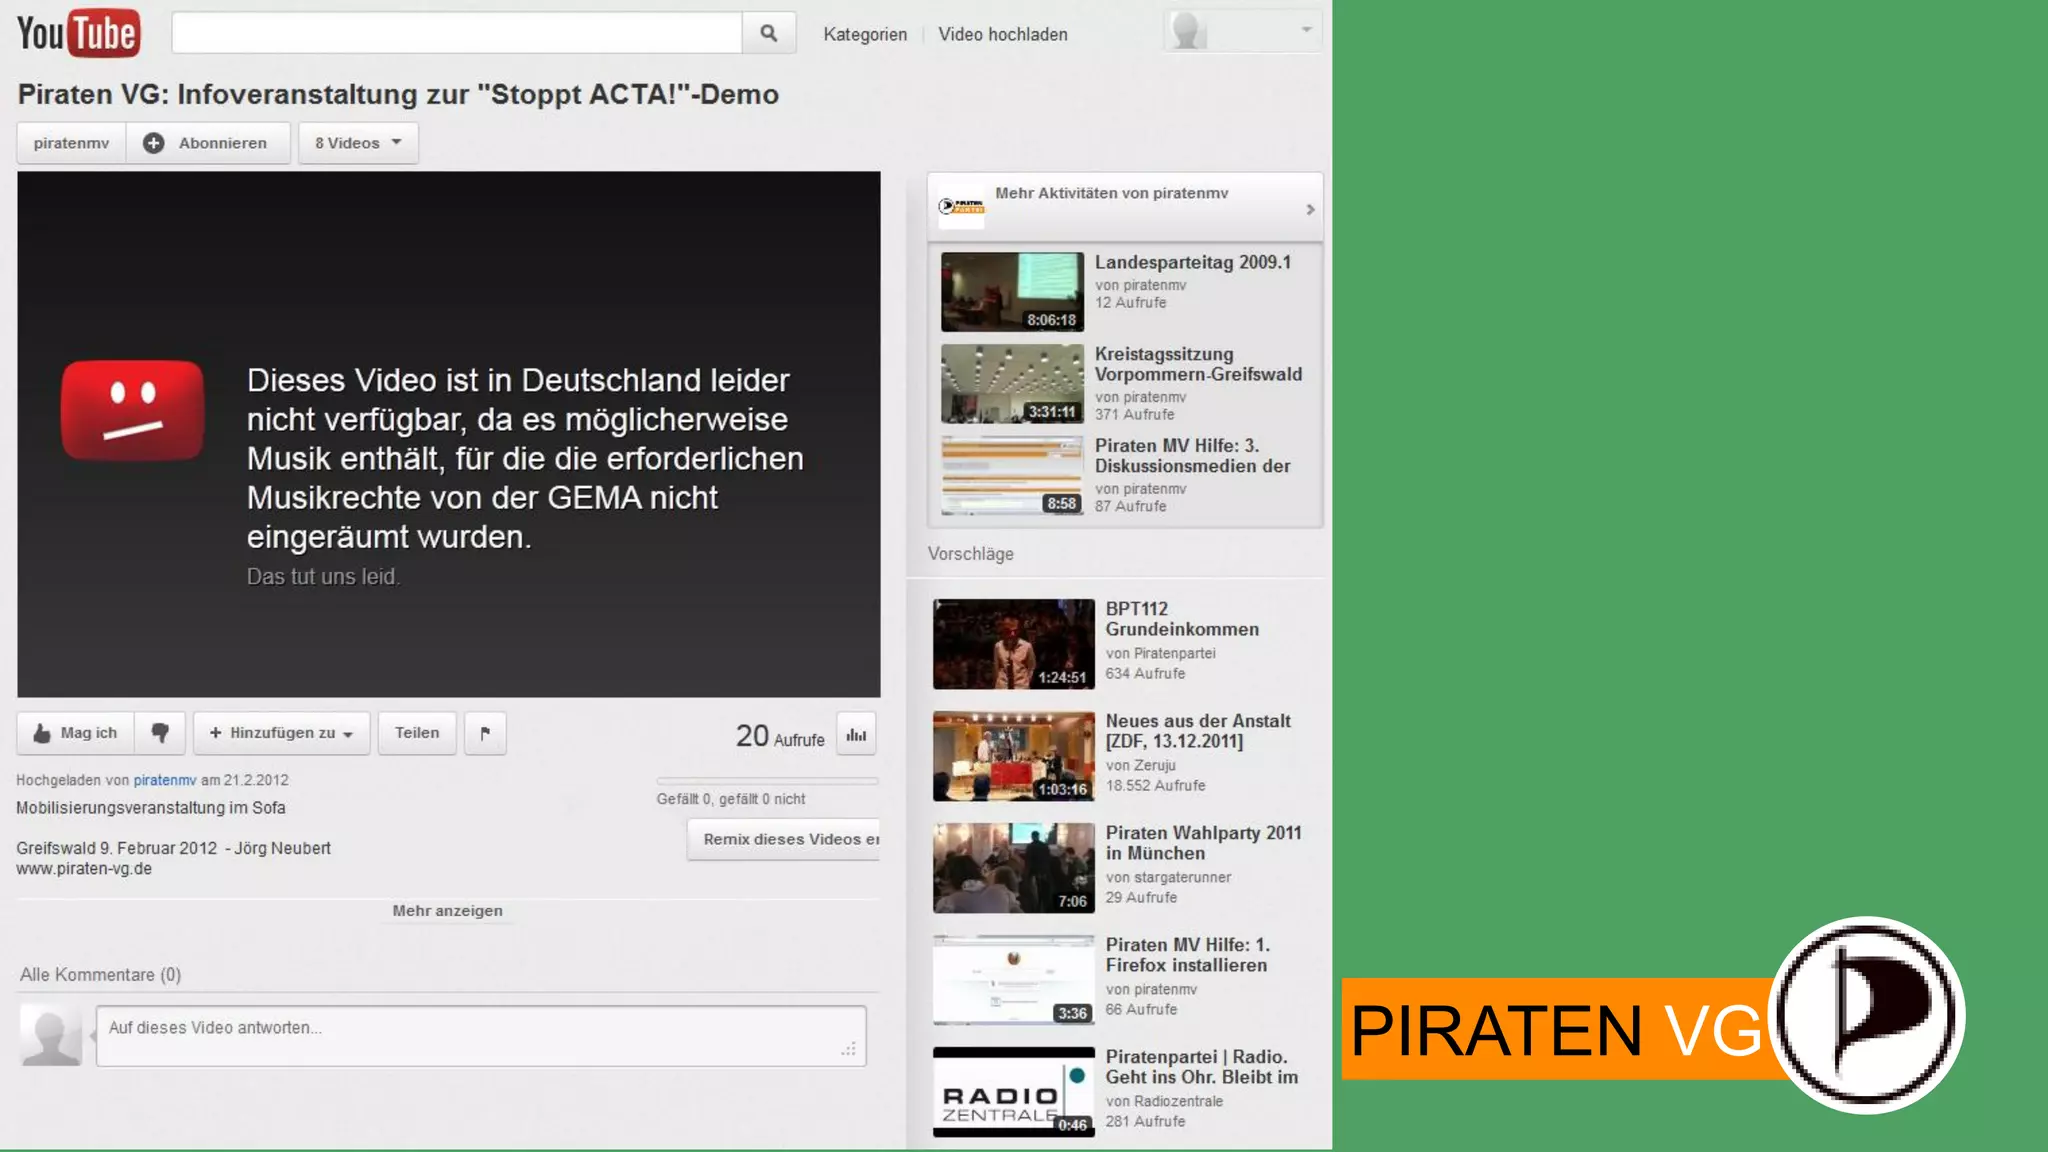Screen dimensions: 2048x1152
Task: Open the Kategorien menu item
Action: (865, 34)
